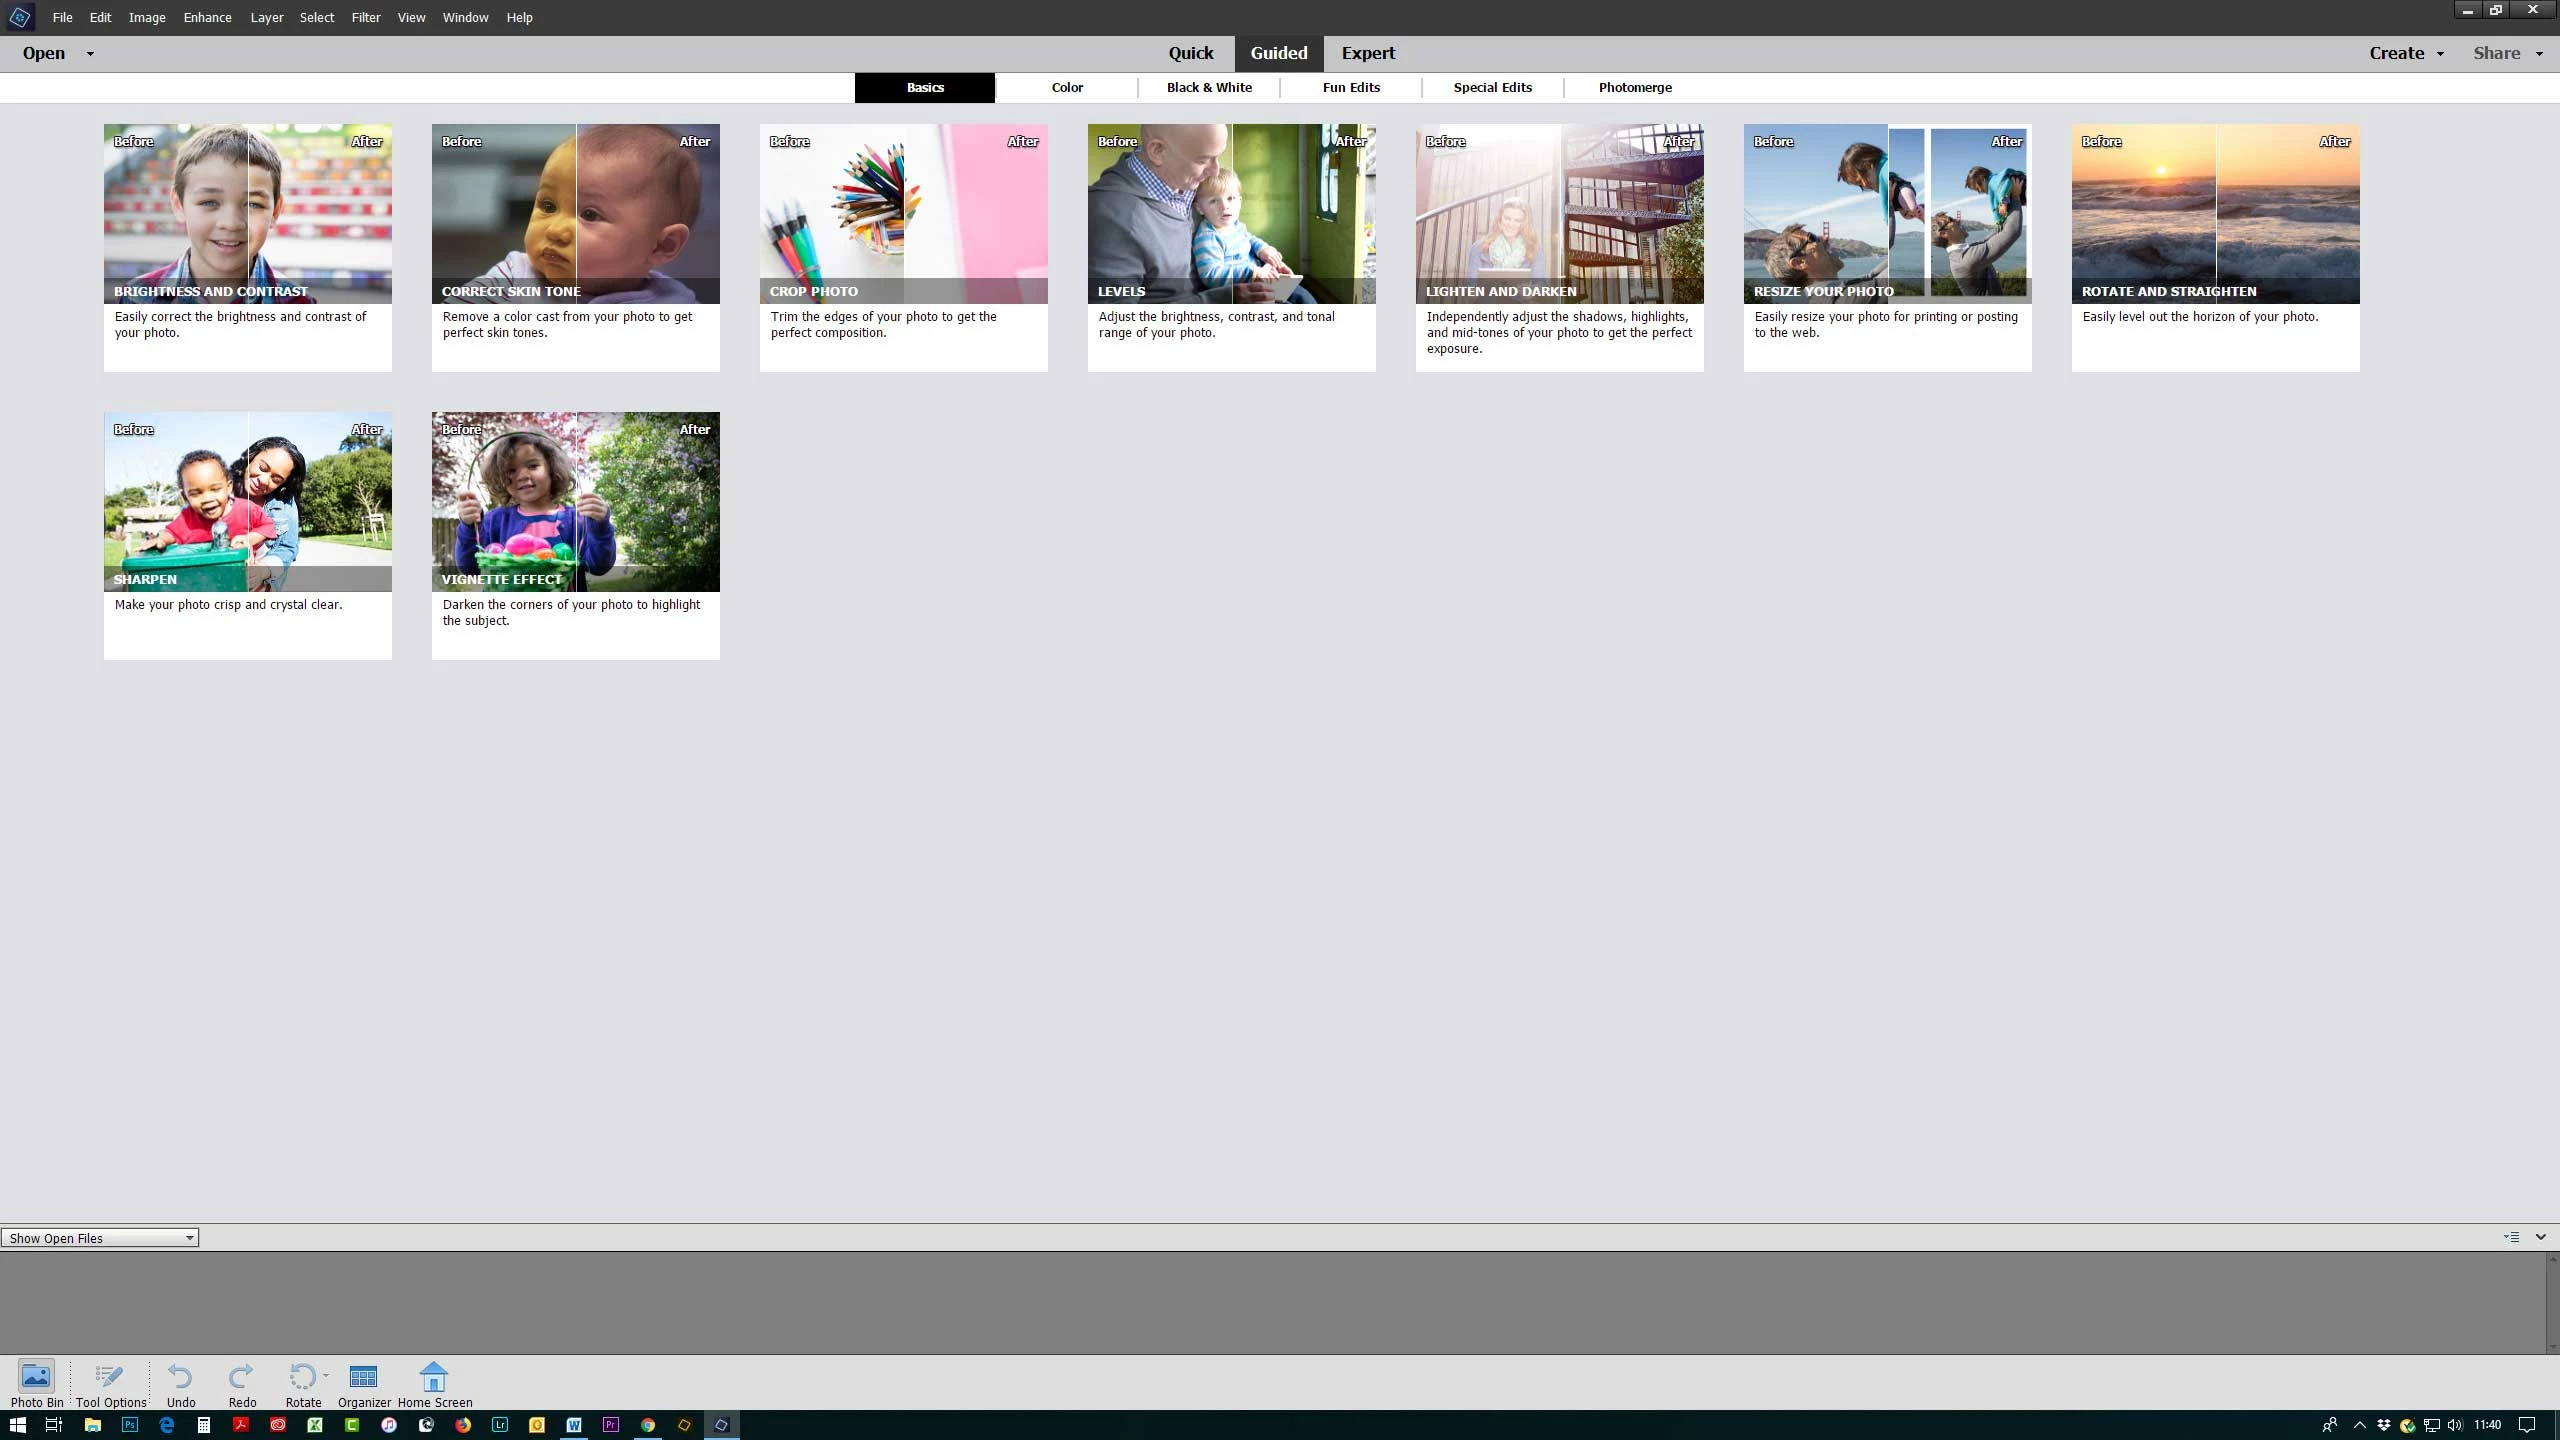Switch to Expert editing mode
The width and height of the screenshot is (2560, 1440).
pos(1368,53)
